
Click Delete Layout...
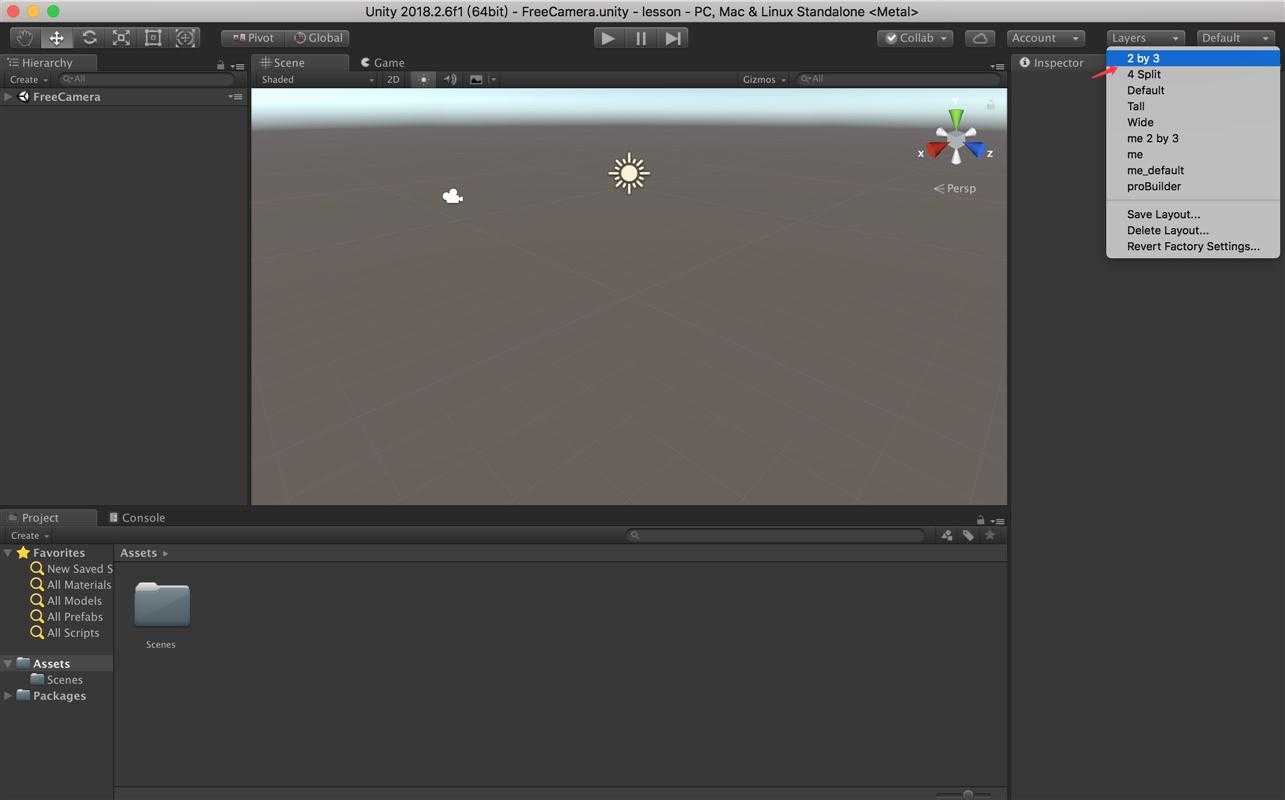1193,230
